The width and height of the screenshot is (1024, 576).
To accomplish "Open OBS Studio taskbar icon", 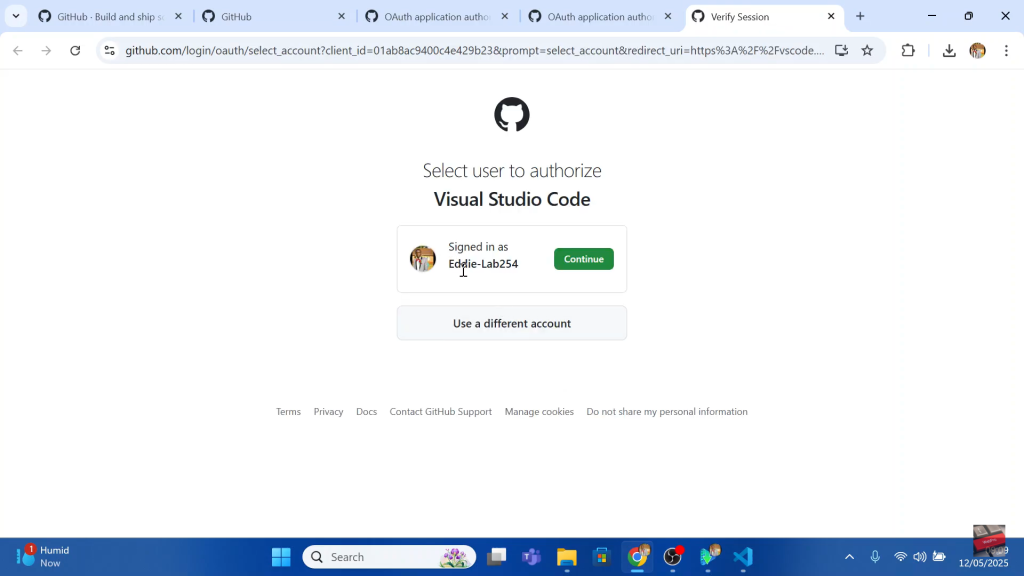I will [673, 557].
